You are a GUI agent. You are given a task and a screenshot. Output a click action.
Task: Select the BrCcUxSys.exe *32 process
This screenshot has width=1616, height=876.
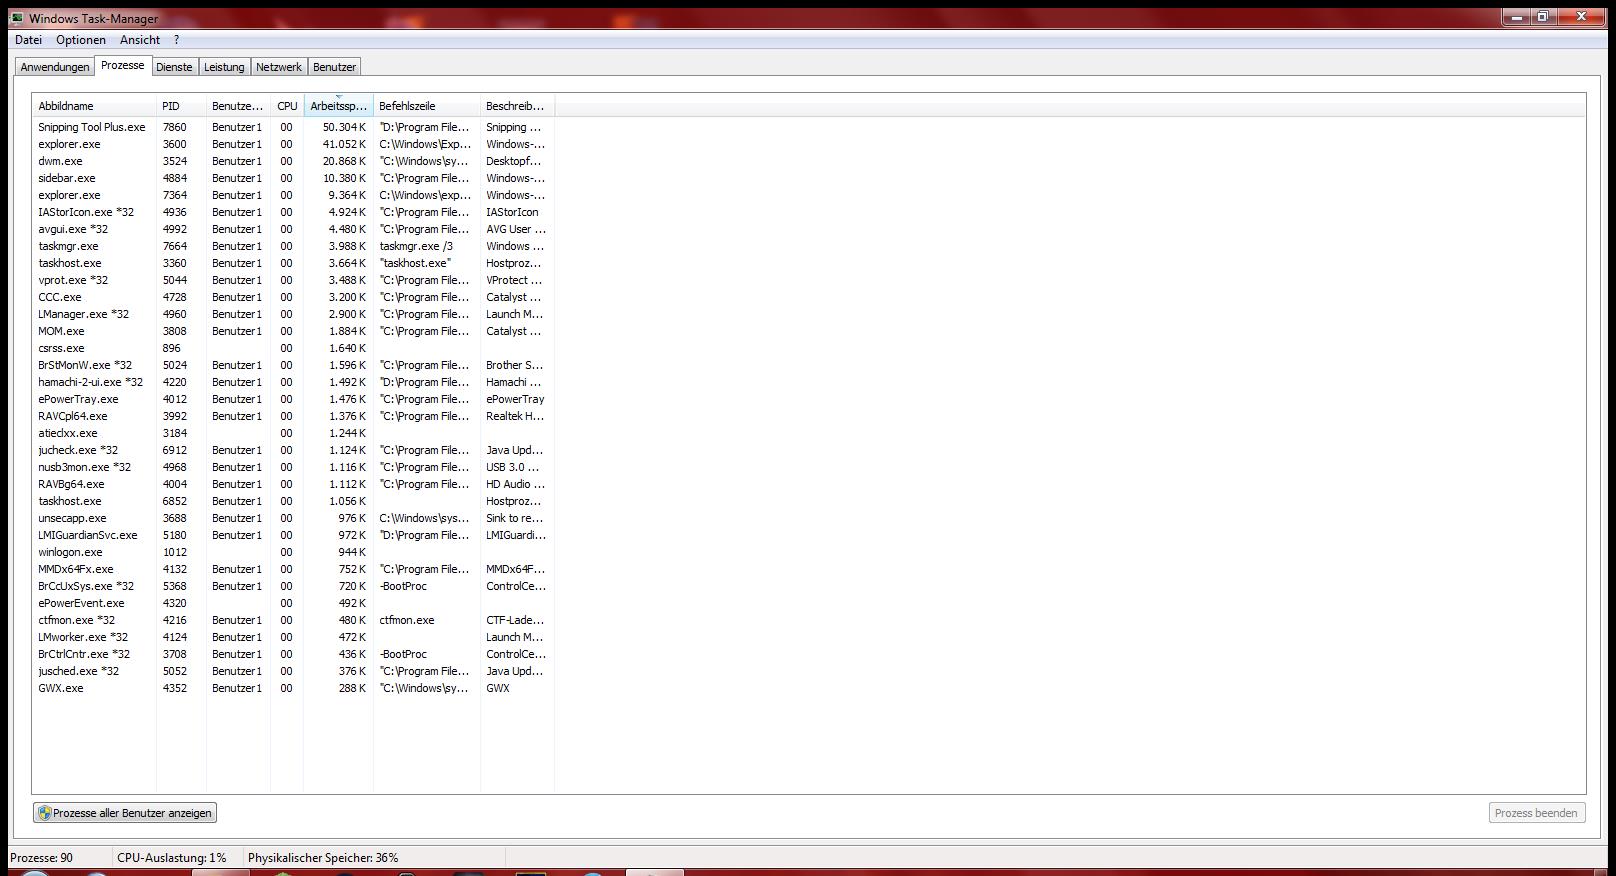pos(293,586)
